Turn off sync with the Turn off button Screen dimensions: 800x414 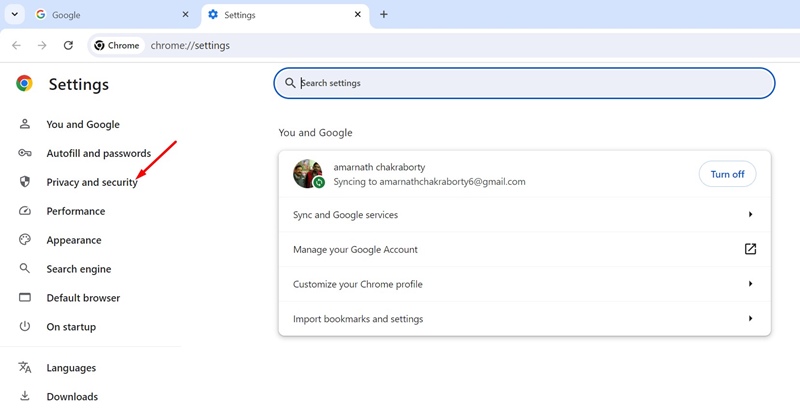click(x=727, y=174)
